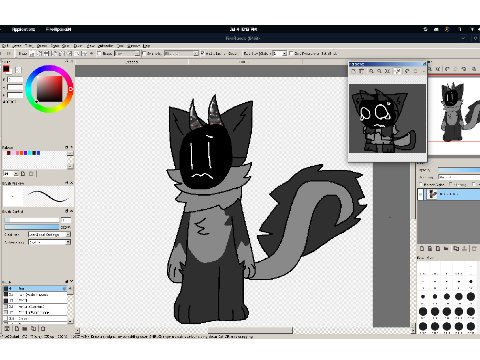The width and height of the screenshot is (480, 360).
Task: Add layer folder icon below the layer list
Action: click(446, 249)
